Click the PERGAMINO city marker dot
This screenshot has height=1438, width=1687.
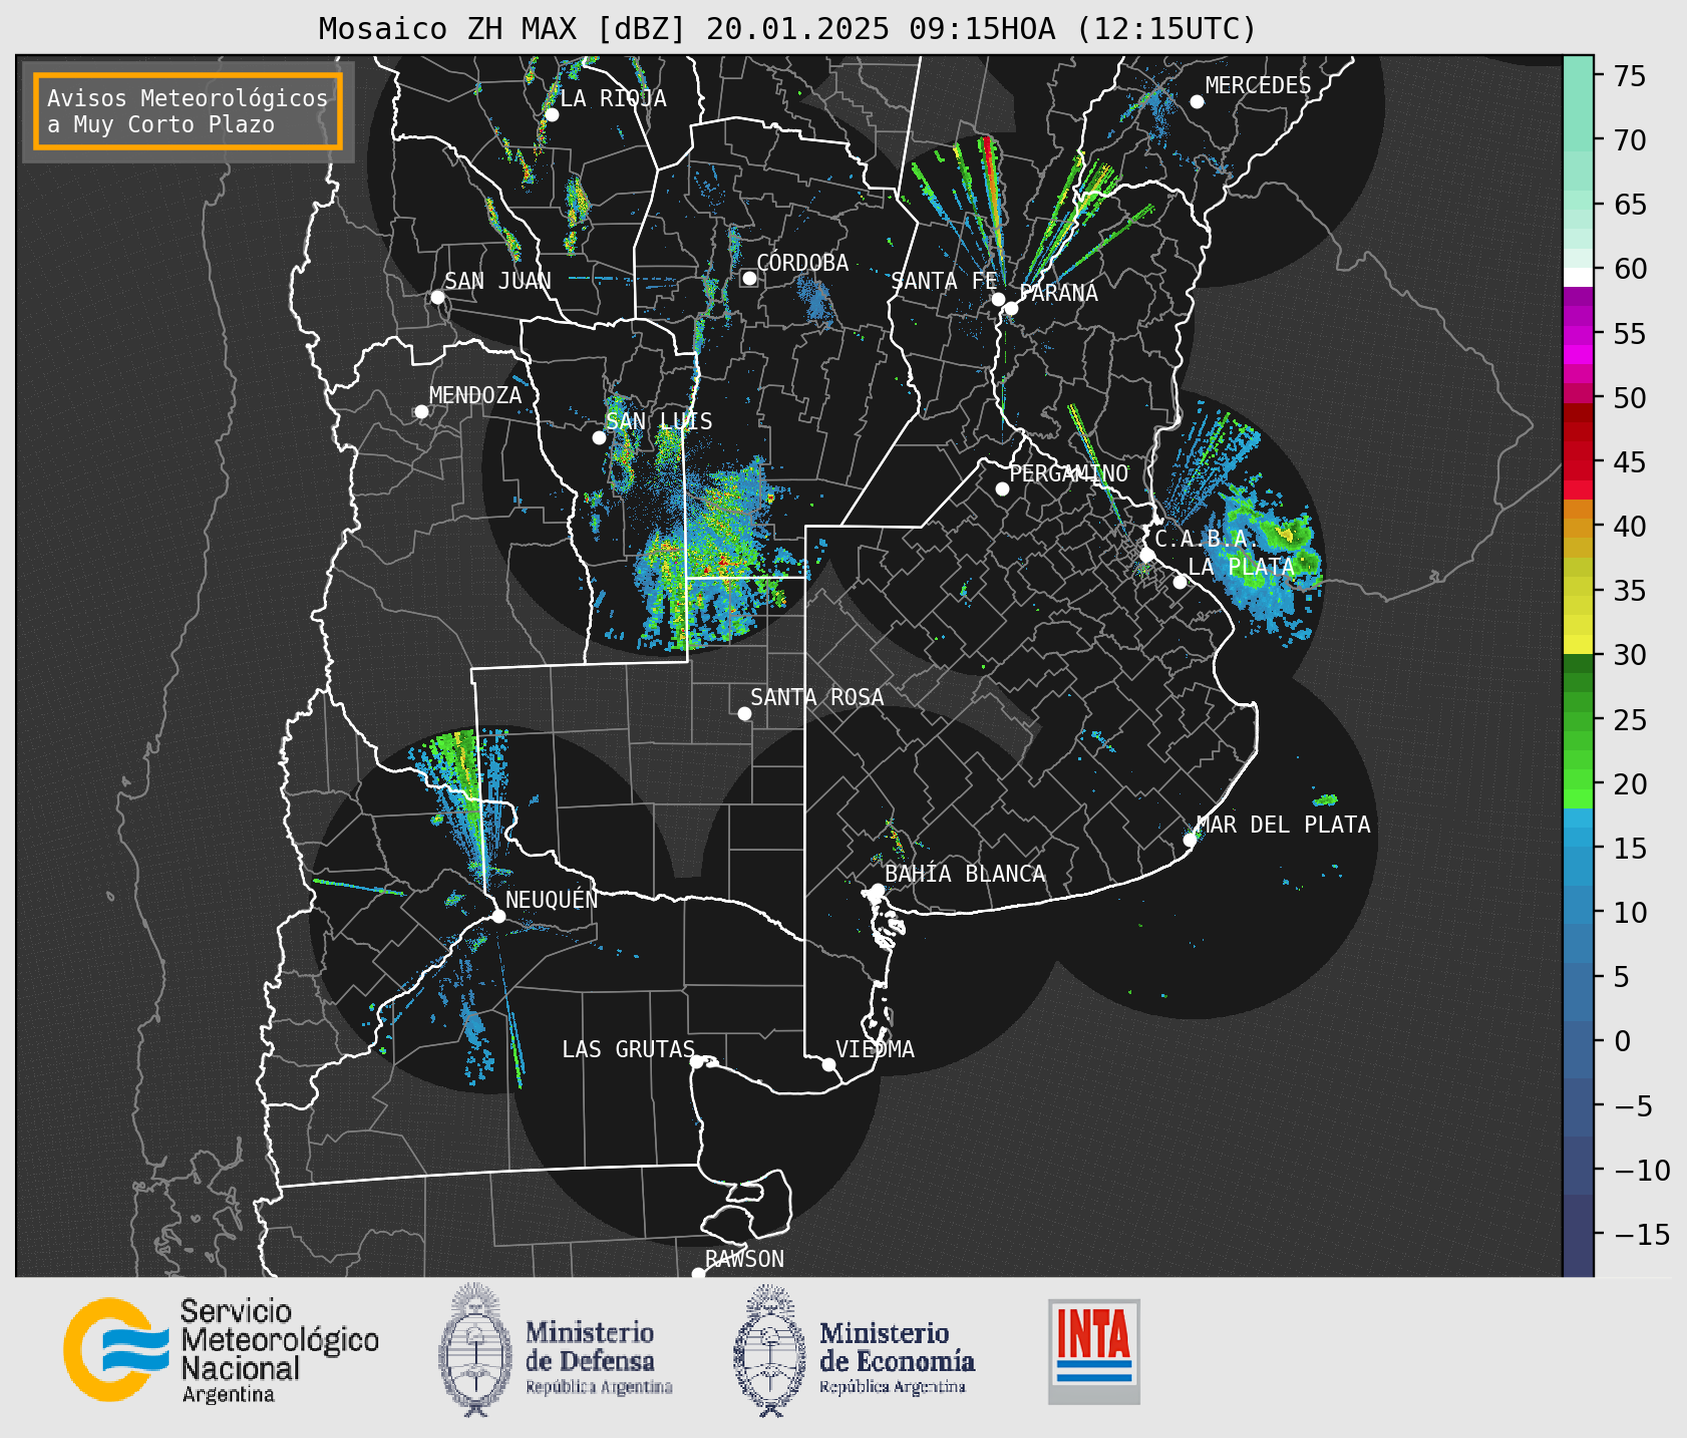[x=1002, y=489]
